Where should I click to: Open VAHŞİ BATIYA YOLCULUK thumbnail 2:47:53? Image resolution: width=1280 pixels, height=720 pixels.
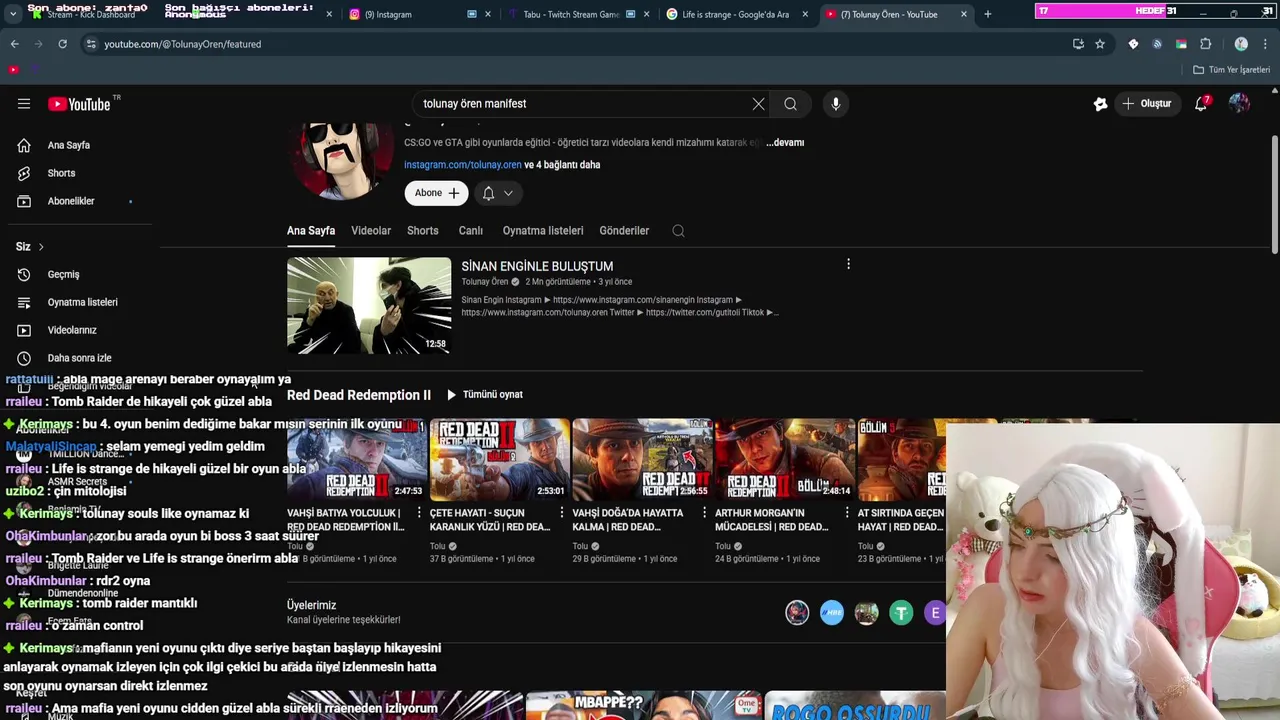click(x=356, y=460)
